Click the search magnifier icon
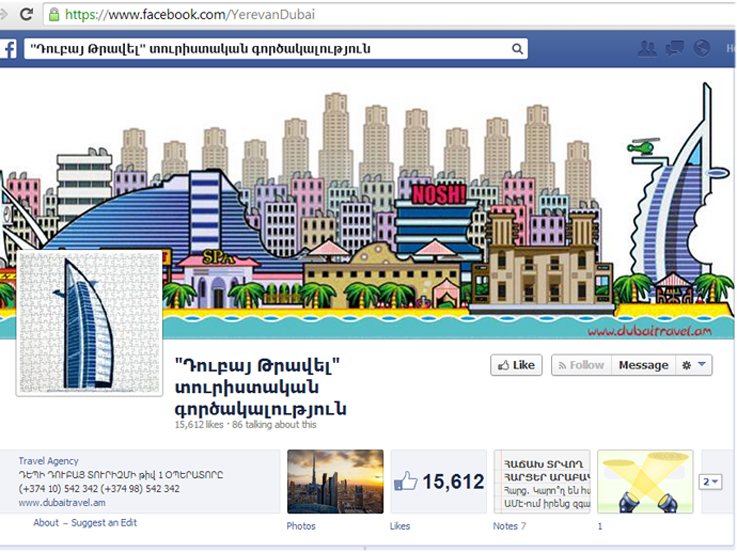The image size is (737, 552). [x=517, y=49]
